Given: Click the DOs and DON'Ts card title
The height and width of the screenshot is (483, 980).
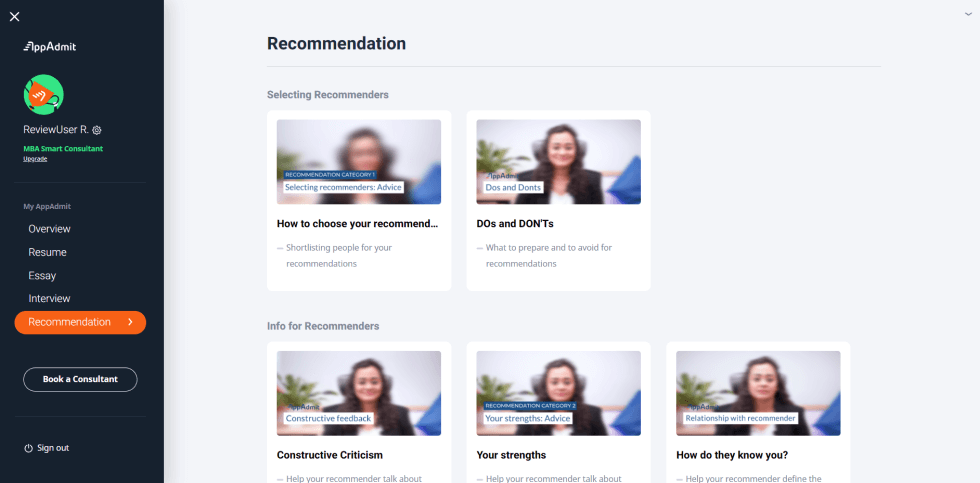Looking at the screenshot, I should coord(515,224).
